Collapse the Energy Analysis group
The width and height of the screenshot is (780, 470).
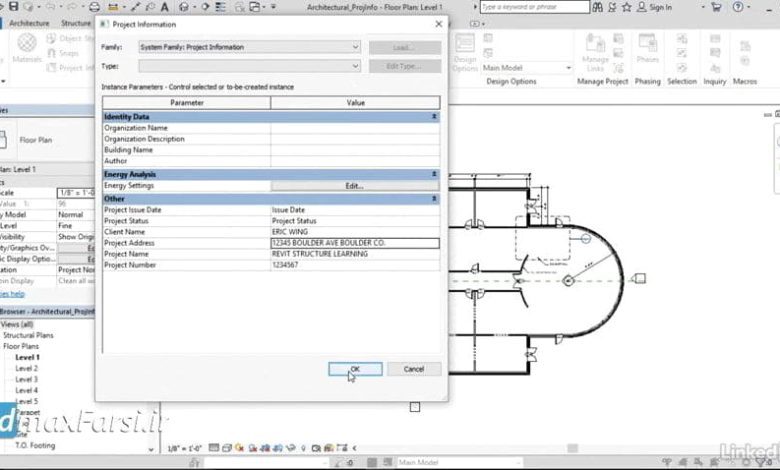tap(434, 174)
